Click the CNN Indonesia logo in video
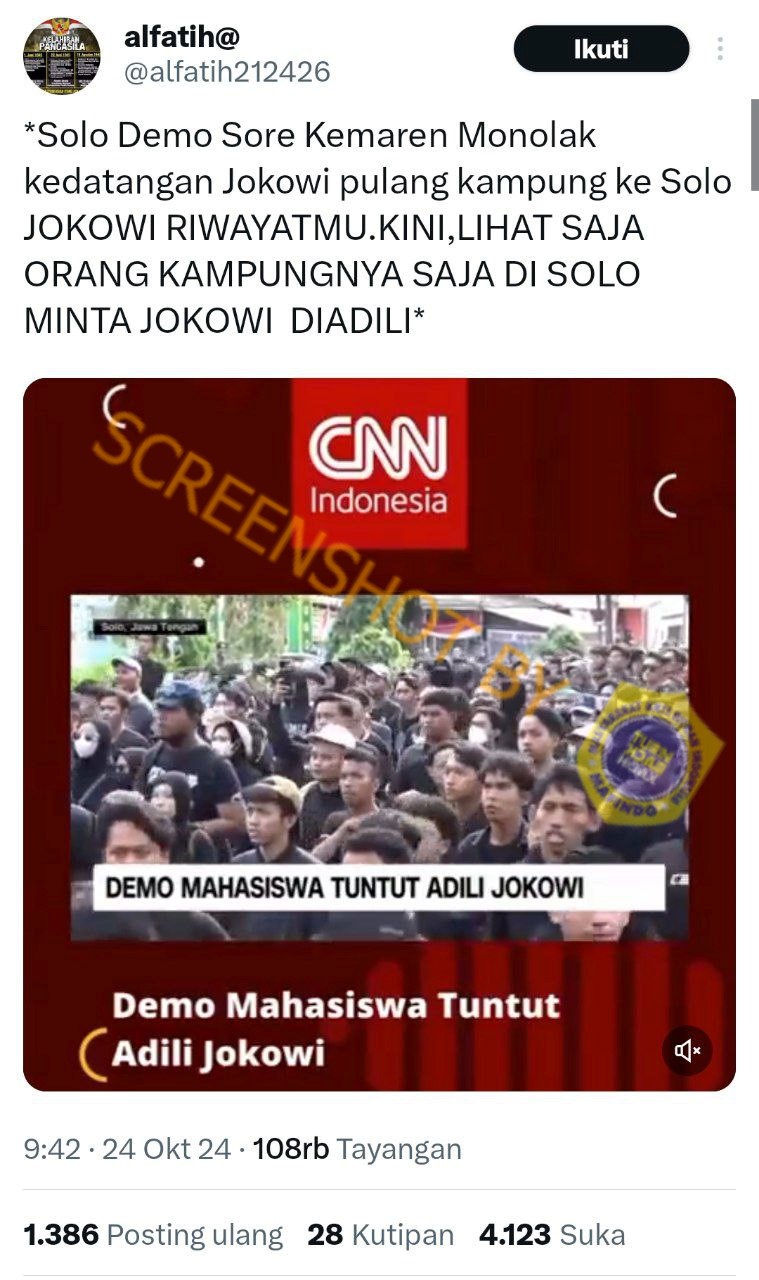 pos(379,464)
